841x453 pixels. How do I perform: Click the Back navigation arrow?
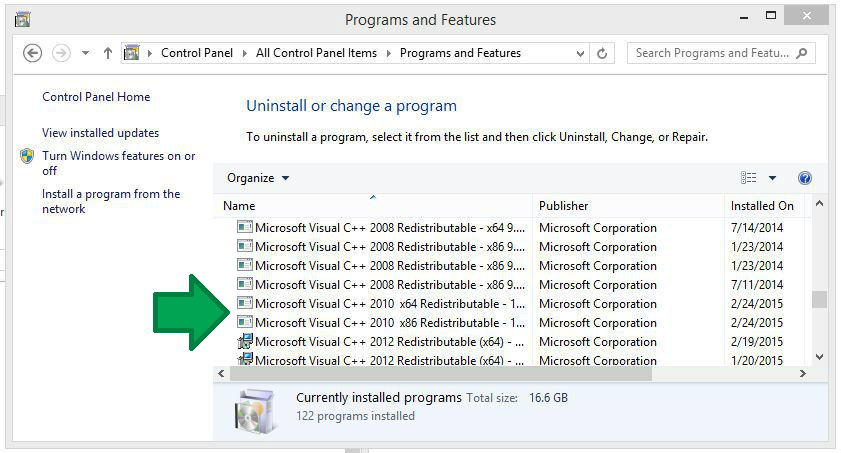[33, 54]
